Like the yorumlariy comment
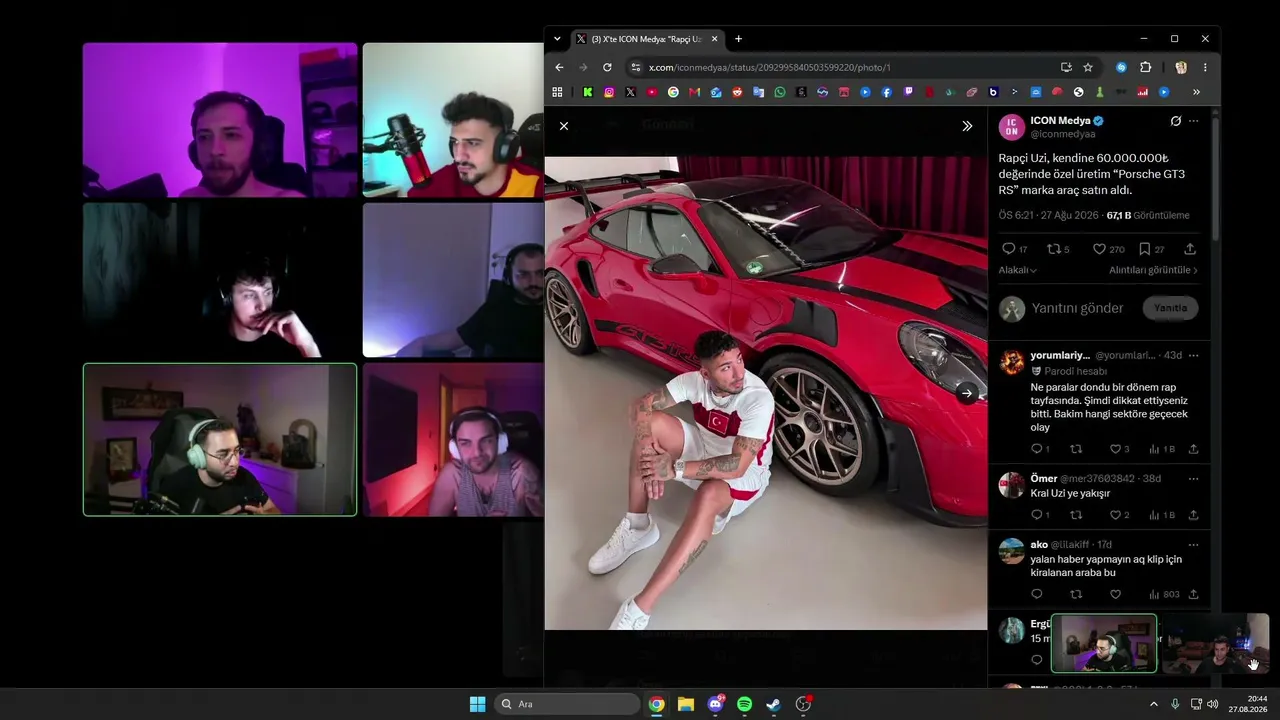1280x720 pixels. click(1115, 449)
